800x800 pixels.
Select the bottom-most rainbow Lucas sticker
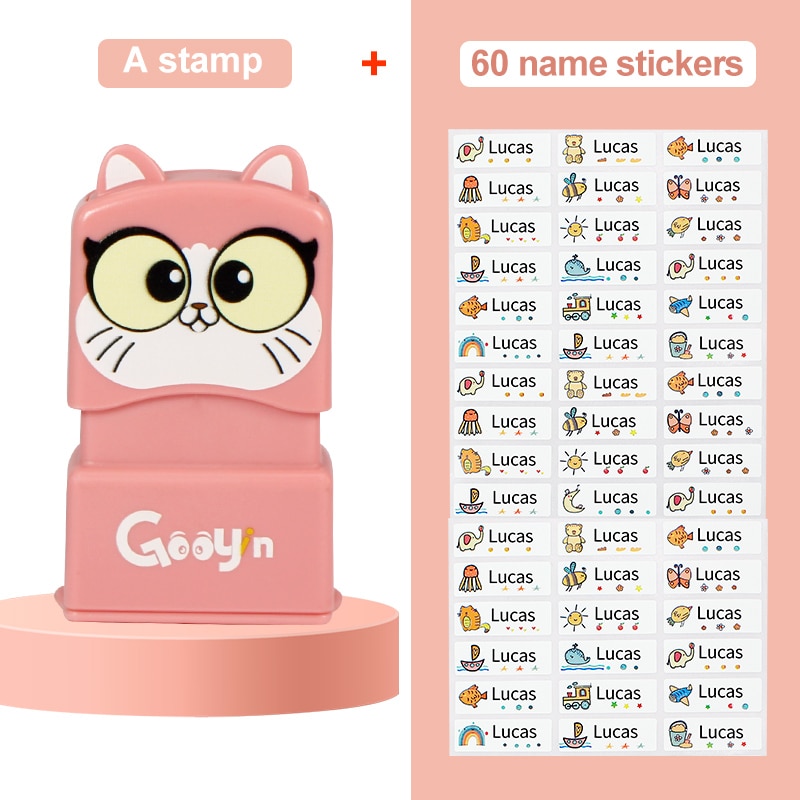click(502, 734)
